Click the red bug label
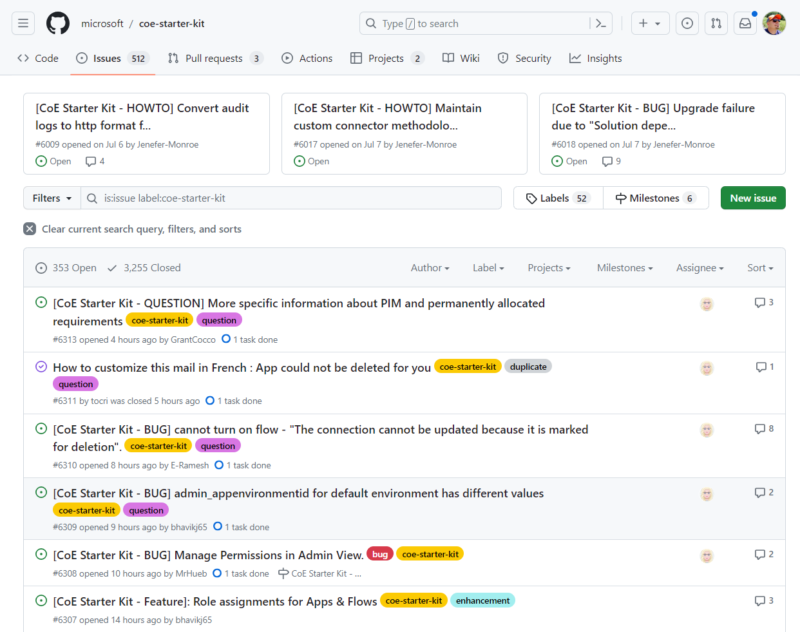 point(380,554)
